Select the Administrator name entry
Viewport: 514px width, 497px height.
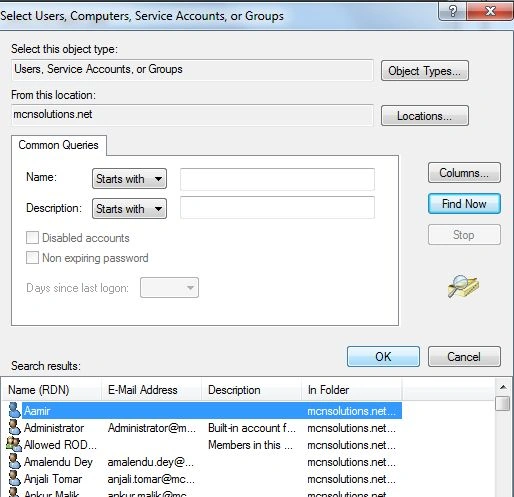(x=54, y=428)
